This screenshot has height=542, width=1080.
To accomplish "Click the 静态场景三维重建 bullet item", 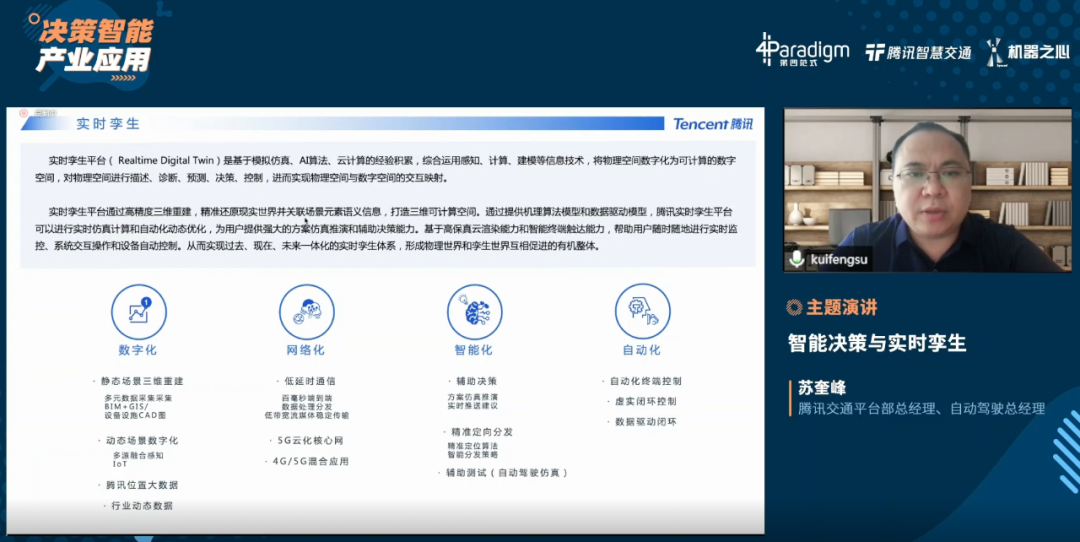I will [142, 381].
